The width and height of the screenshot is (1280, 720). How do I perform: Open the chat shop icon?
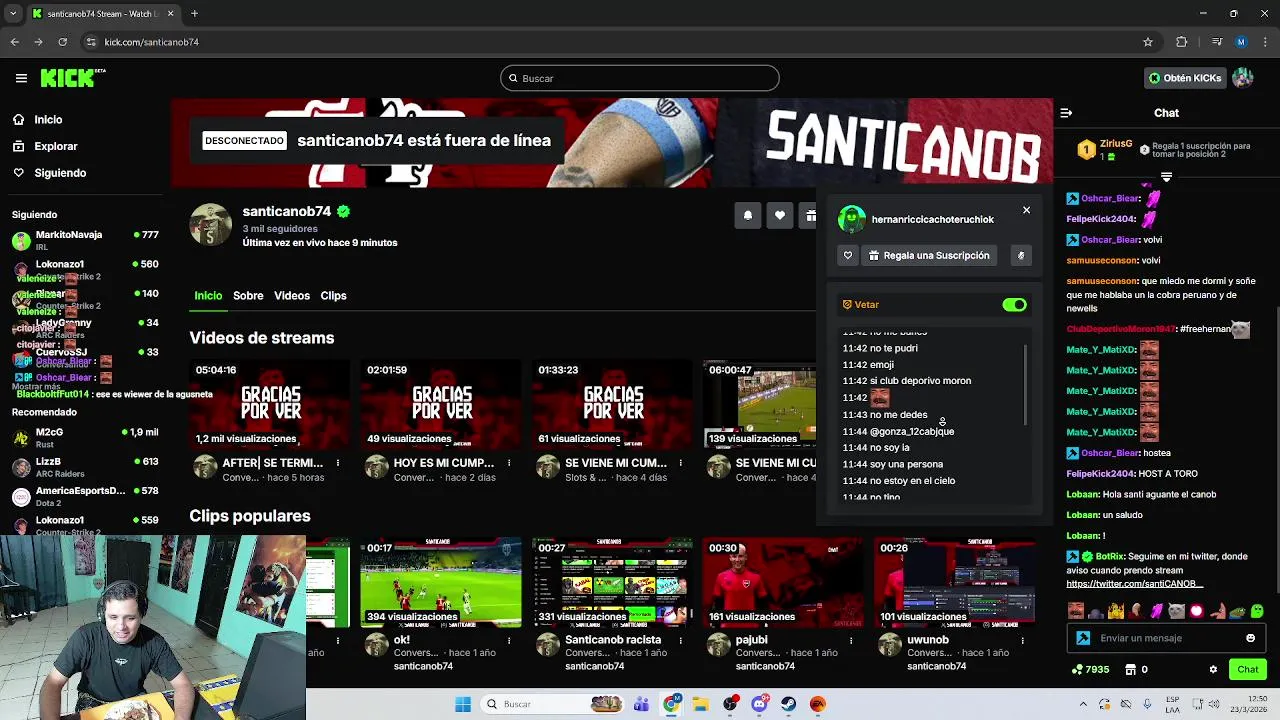[x=1131, y=670]
